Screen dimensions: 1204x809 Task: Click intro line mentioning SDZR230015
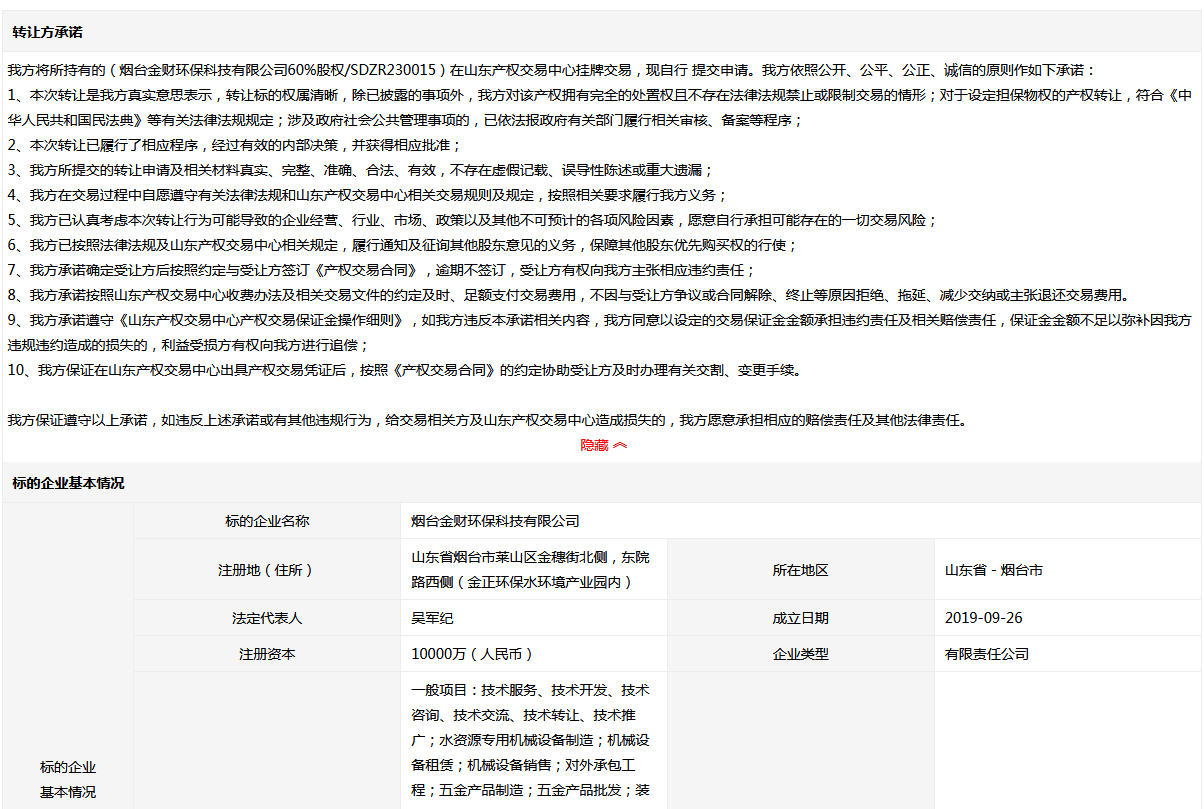click(x=552, y=70)
